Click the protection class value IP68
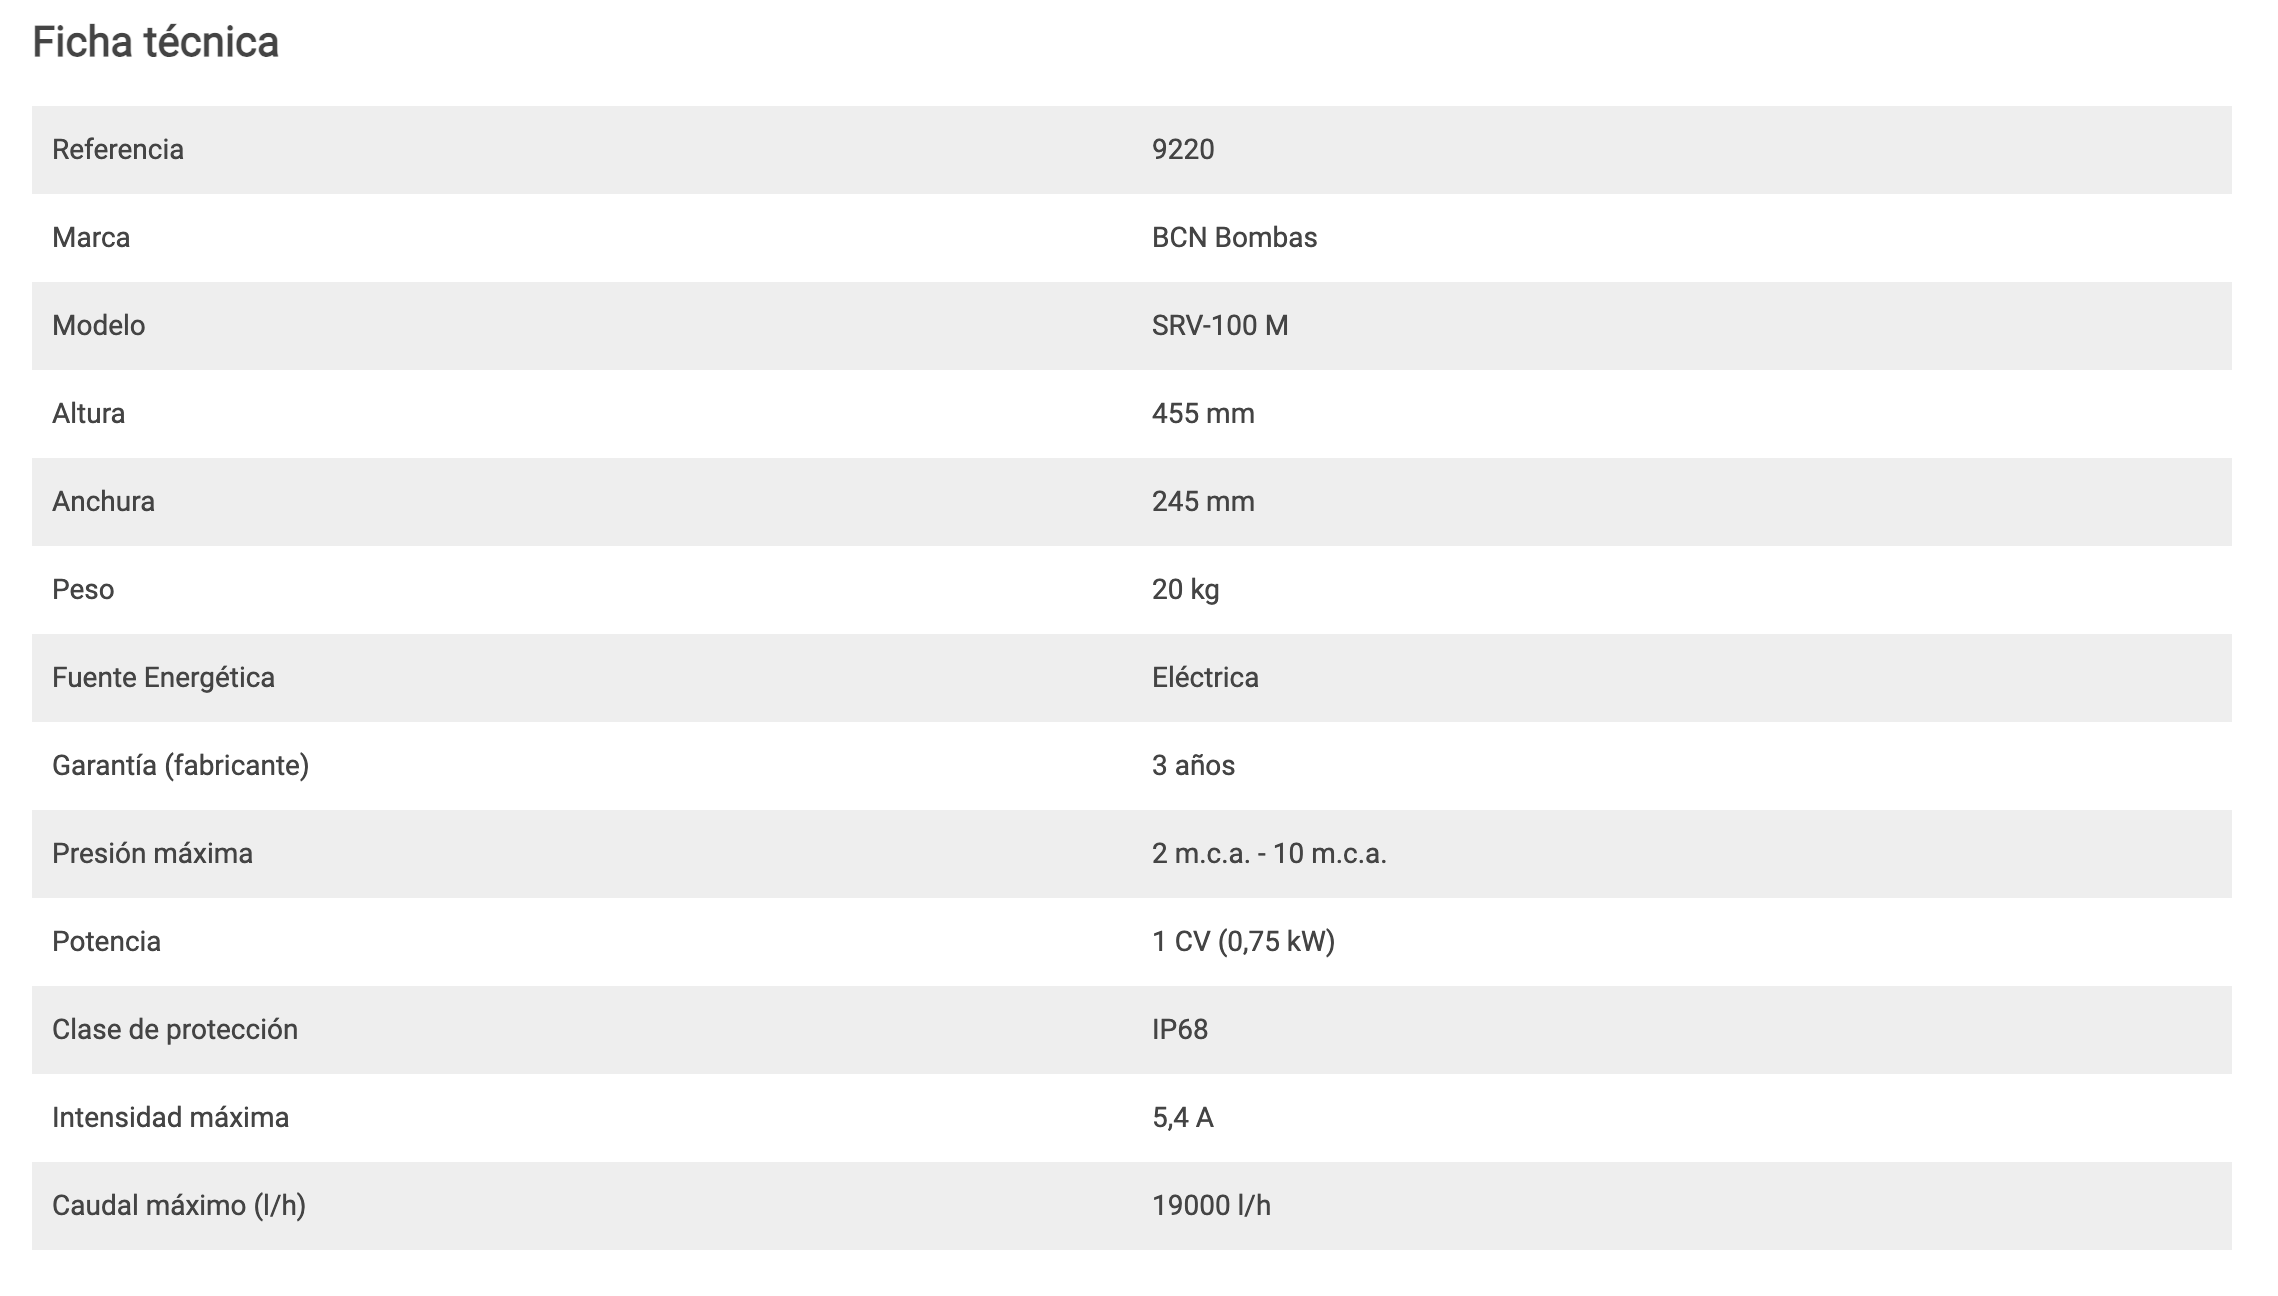 pyautogui.click(x=1180, y=1030)
